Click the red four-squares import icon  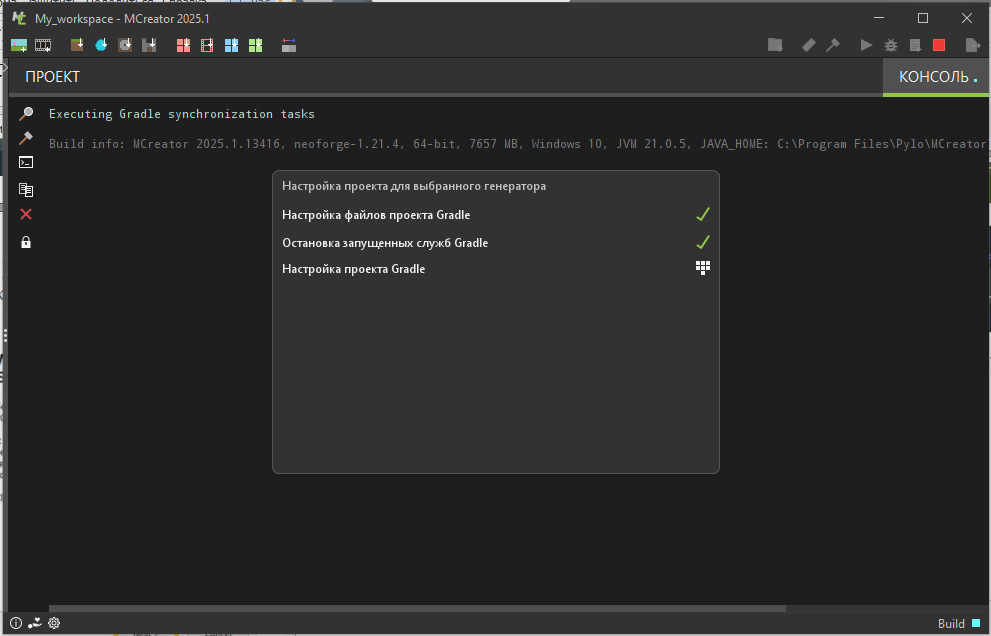pos(183,45)
